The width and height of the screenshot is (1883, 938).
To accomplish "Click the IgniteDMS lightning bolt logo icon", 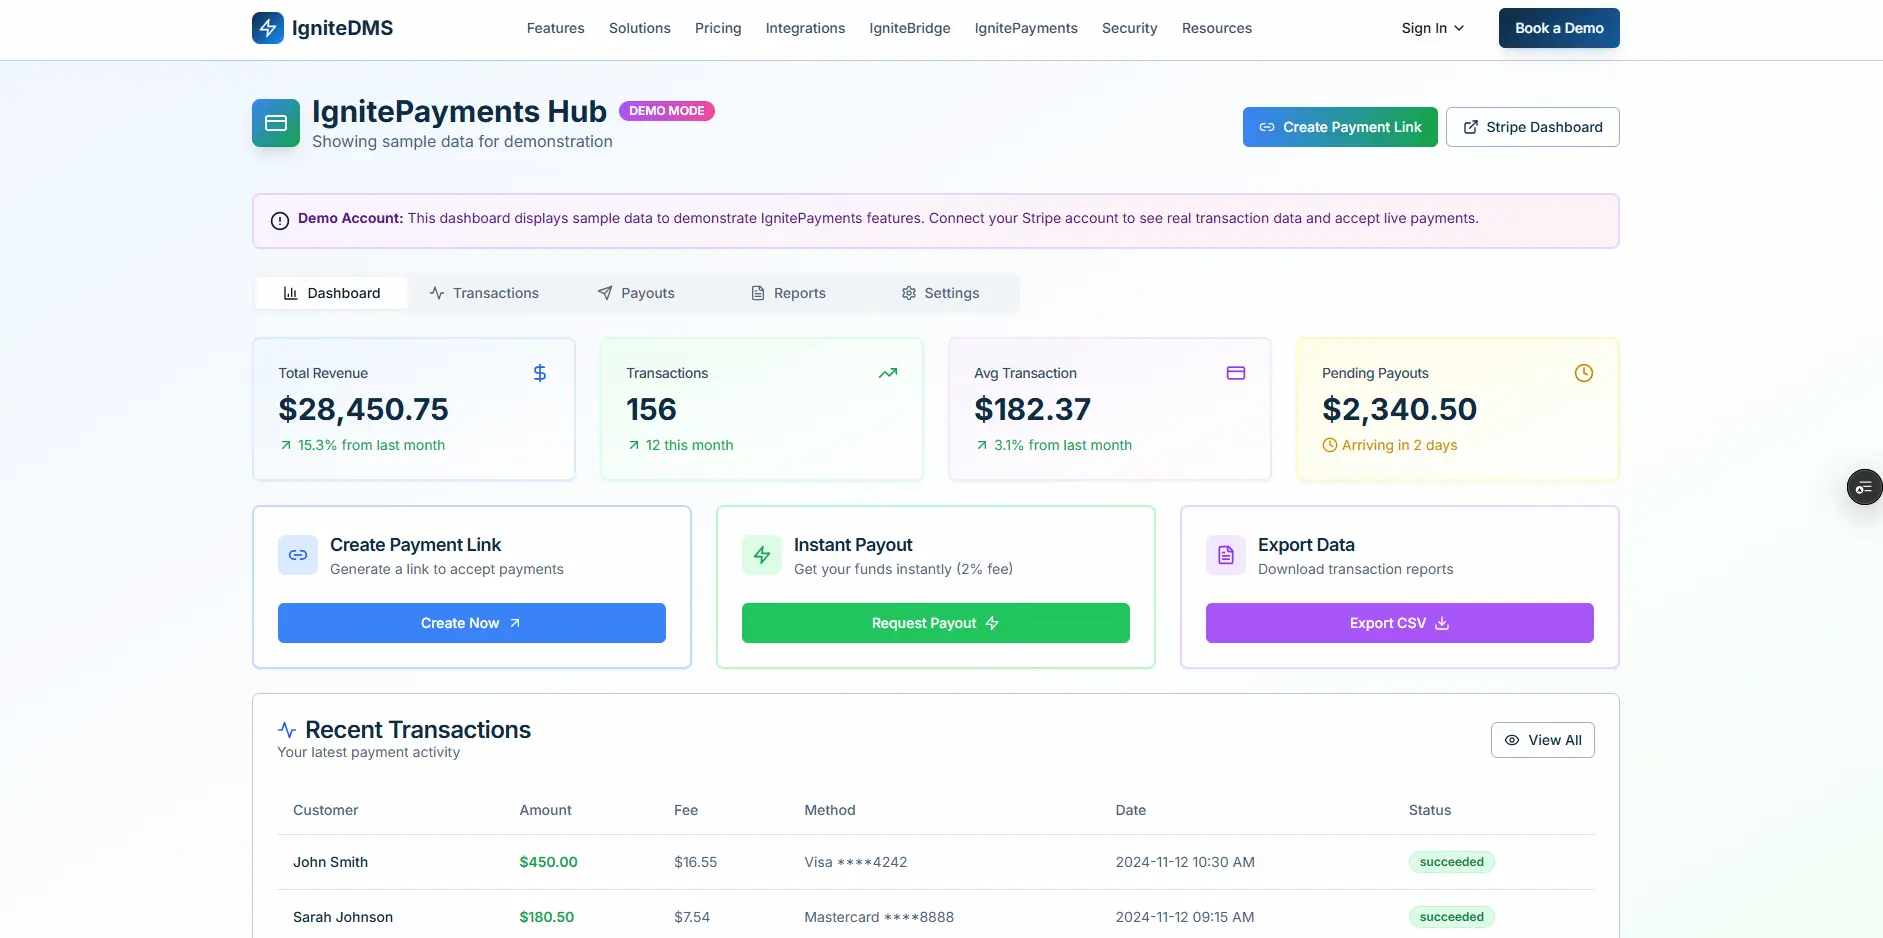I will tap(267, 28).
